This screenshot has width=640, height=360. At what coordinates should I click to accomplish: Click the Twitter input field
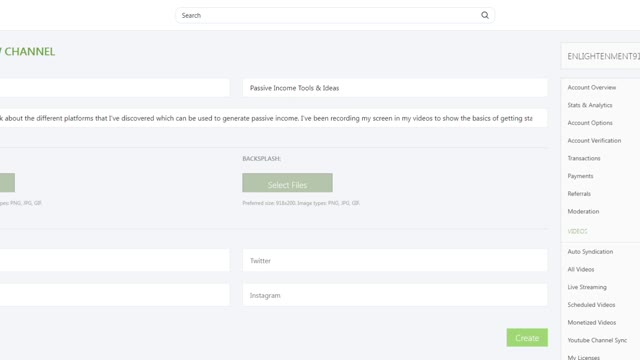pyautogui.click(x=395, y=260)
